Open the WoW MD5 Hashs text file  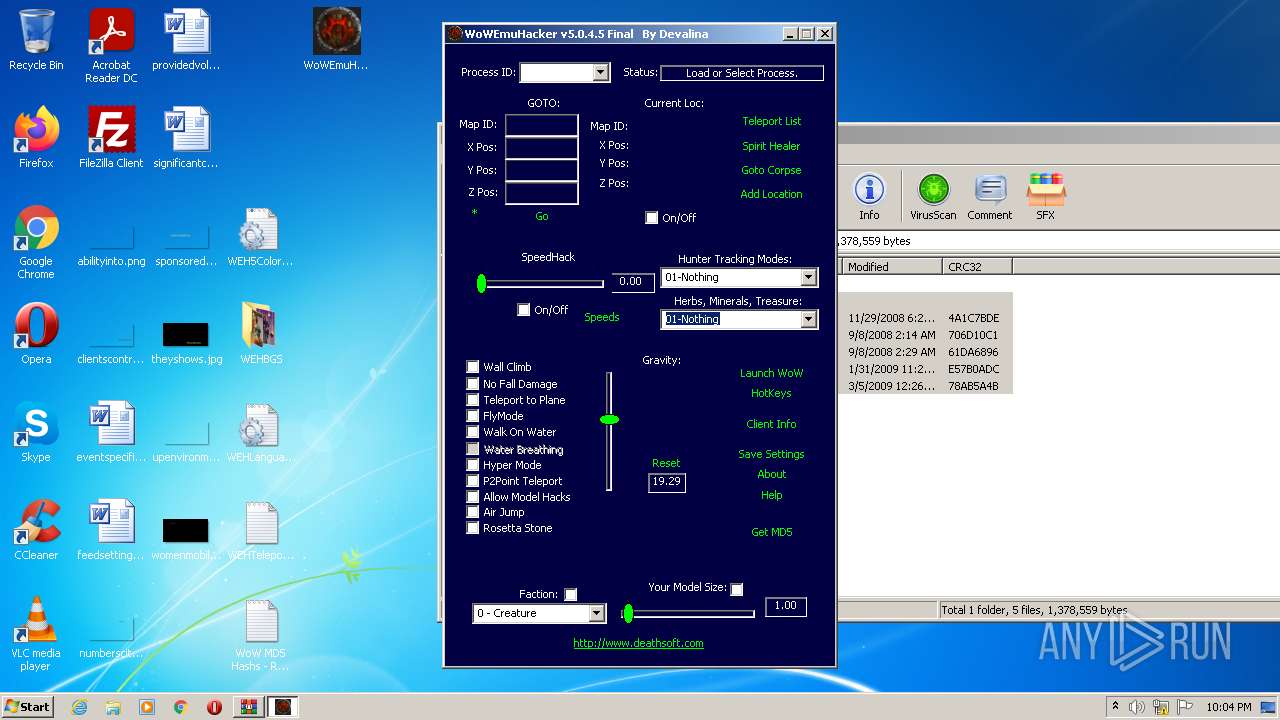[x=260, y=634]
